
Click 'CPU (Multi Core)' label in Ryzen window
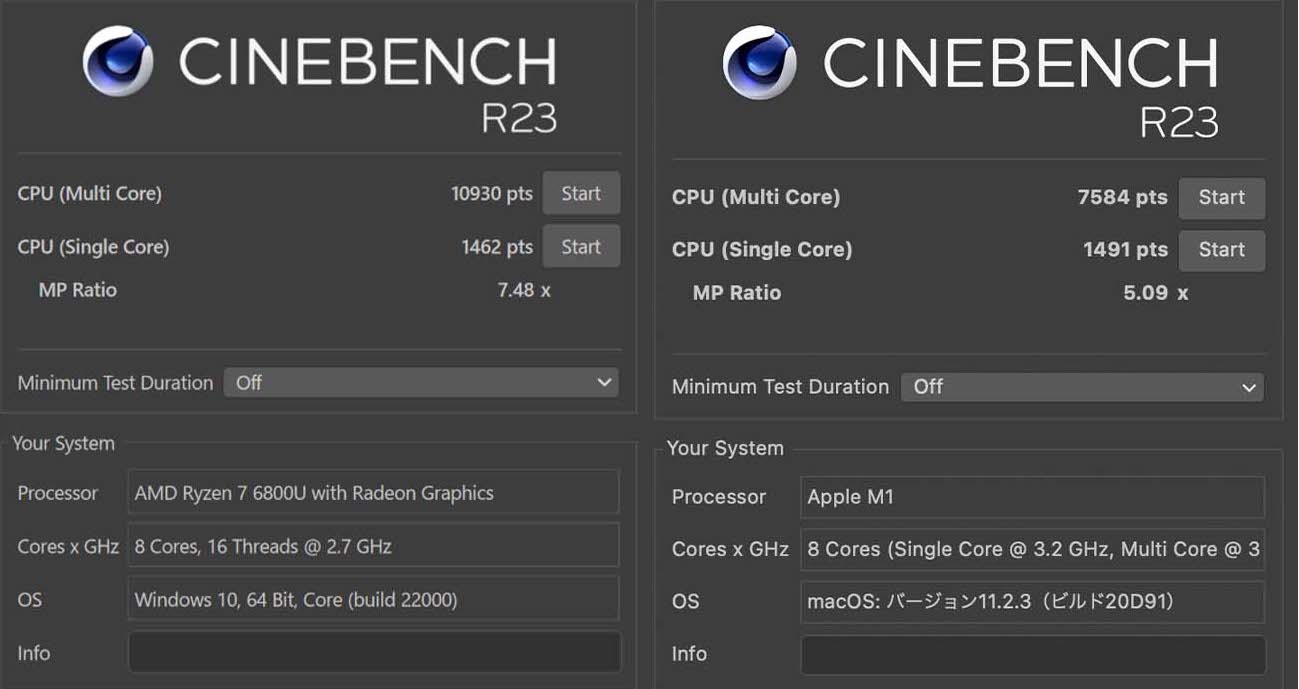tap(89, 194)
